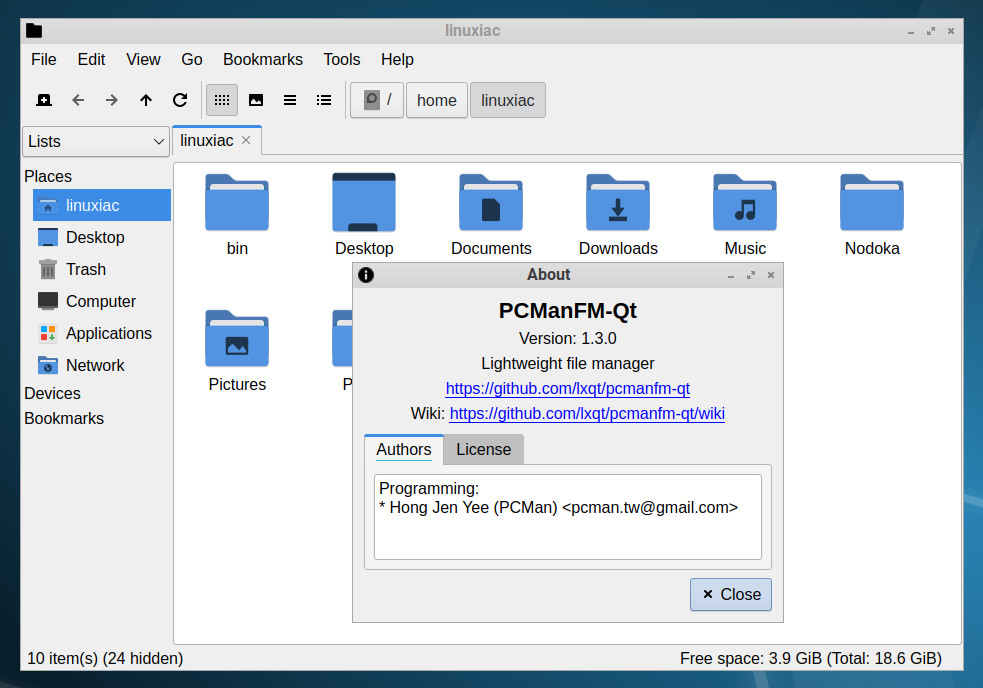Select the Pictures folder icon
This screenshot has width=983, height=688.
pyautogui.click(x=237, y=339)
